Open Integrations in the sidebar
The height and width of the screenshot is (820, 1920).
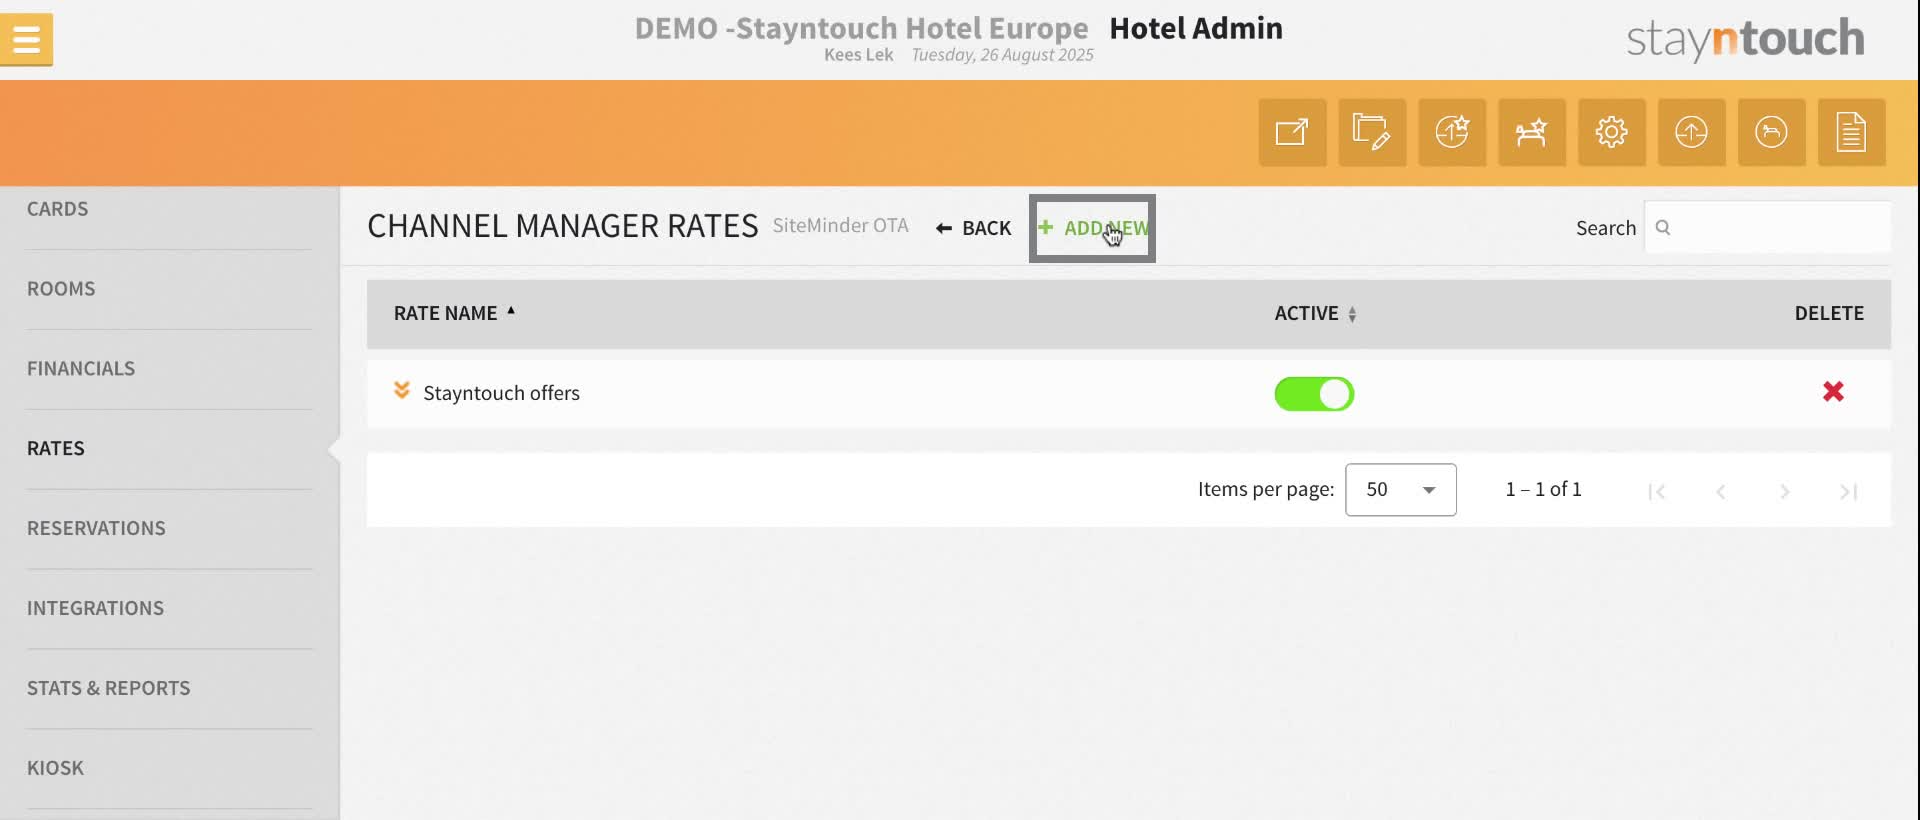(x=95, y=609)
